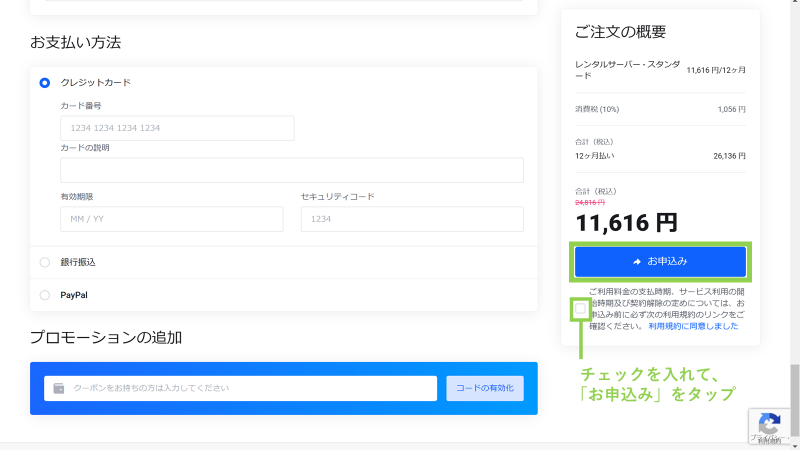Click the プロモーションの追加 heading

tap(106, 337)
